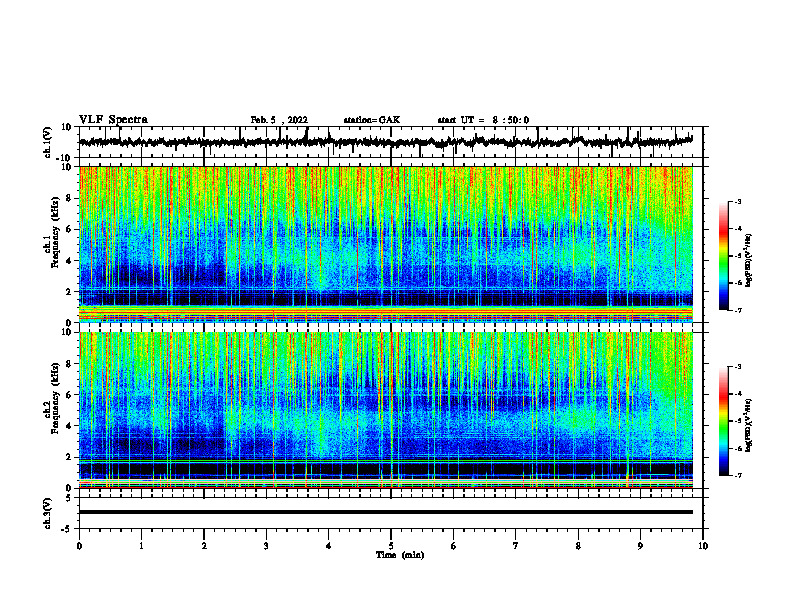
Task: Click the "-3" label on ch.2 color bar
Action: (738, 367)
